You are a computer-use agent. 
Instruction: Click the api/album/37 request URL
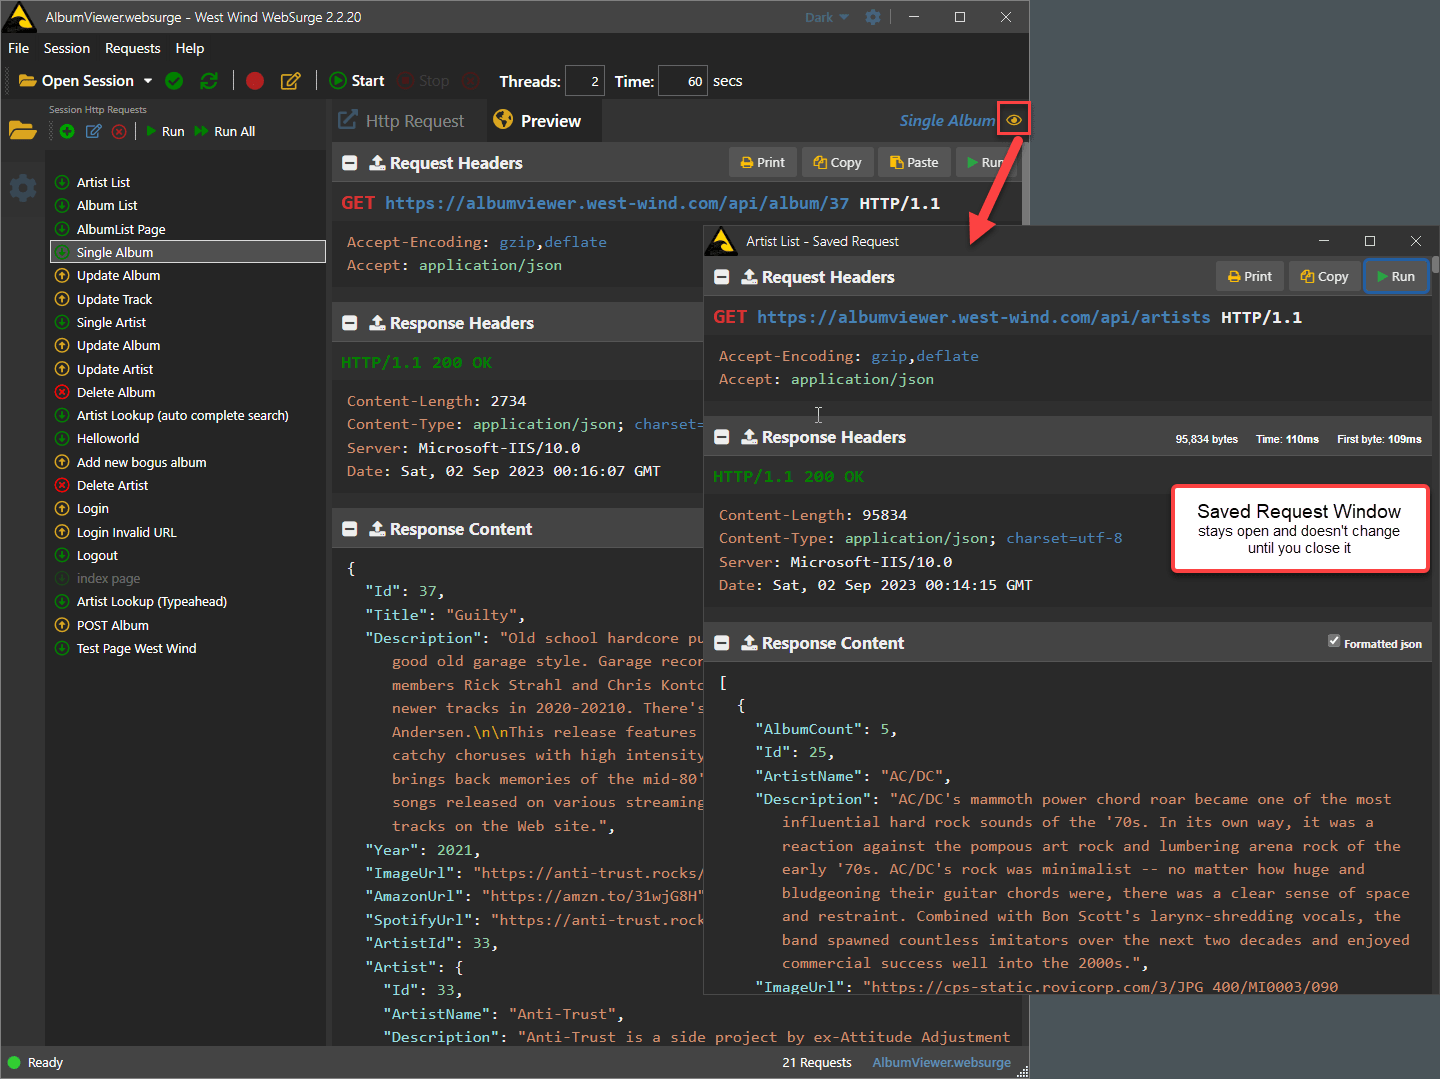[x=616, y=203]
